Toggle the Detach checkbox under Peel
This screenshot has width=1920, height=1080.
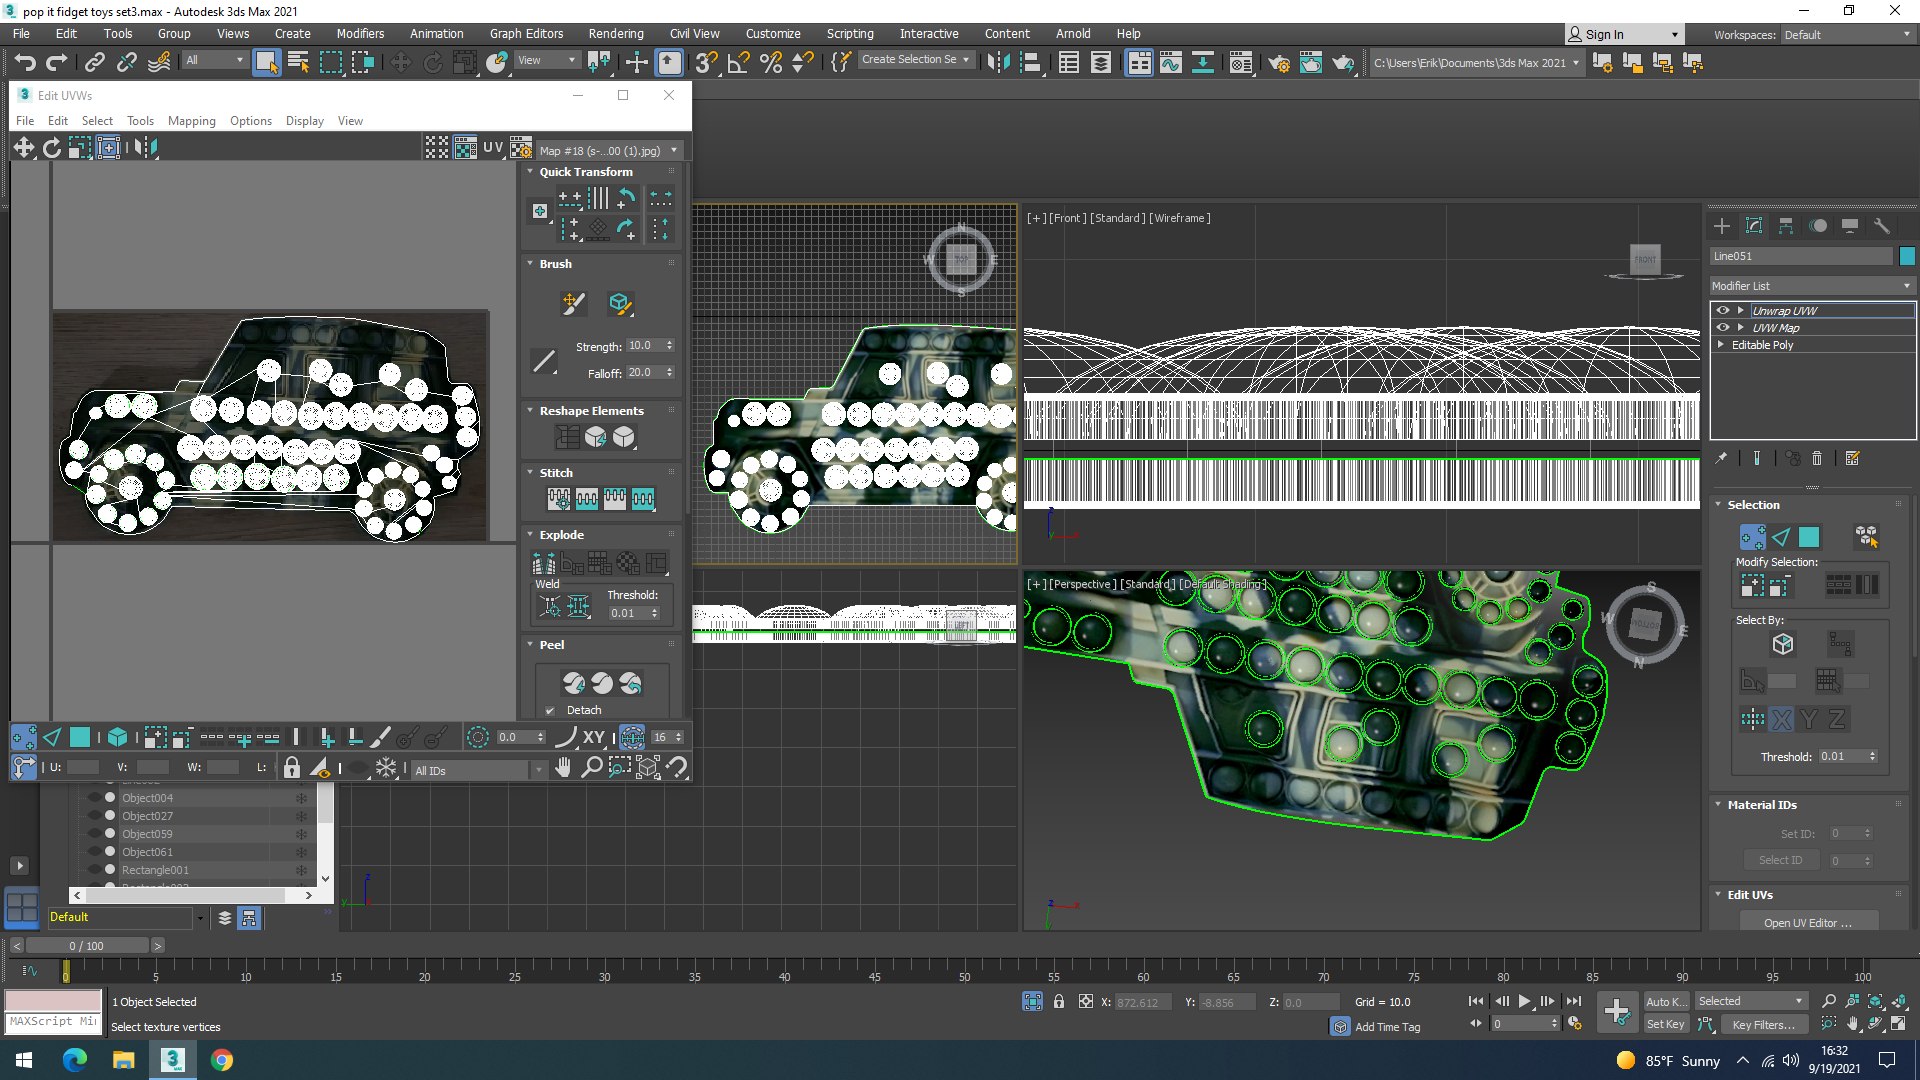coord(550,711)
